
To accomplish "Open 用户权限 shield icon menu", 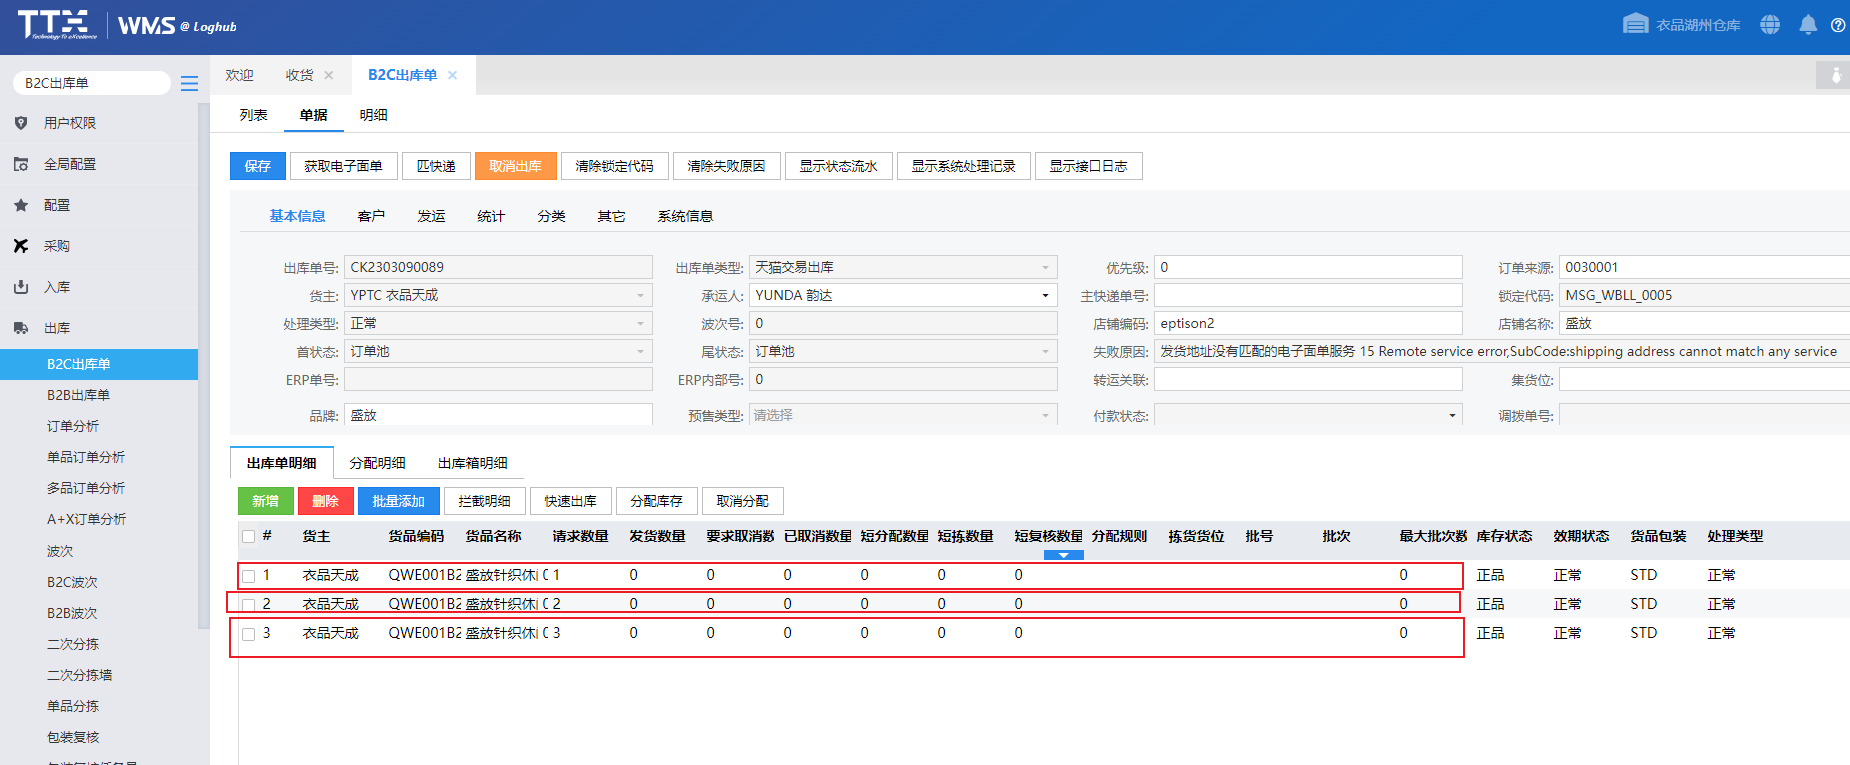I will tap(21, 123).
